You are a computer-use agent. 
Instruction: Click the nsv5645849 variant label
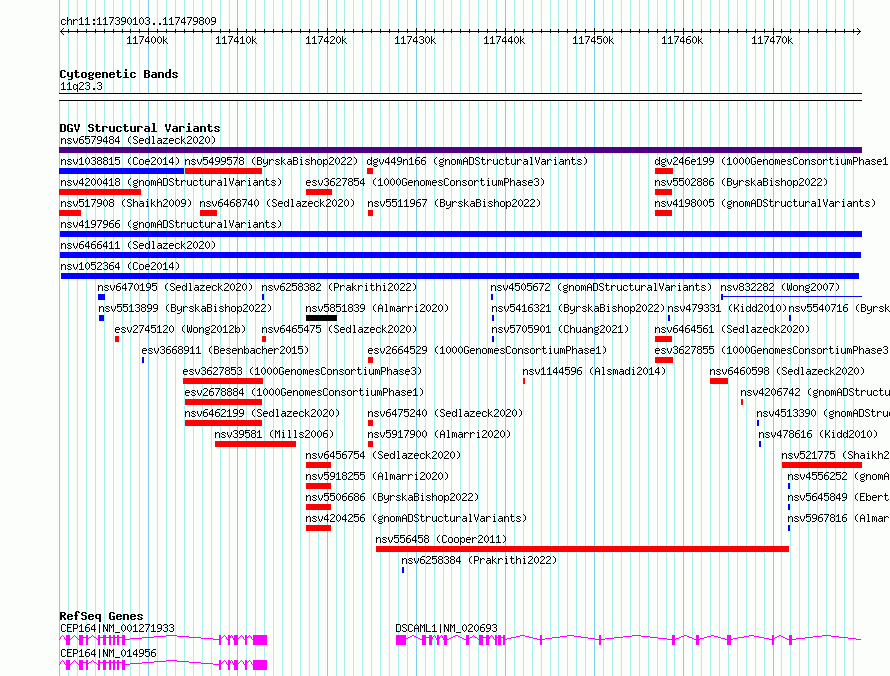click(x=838, y=497)
